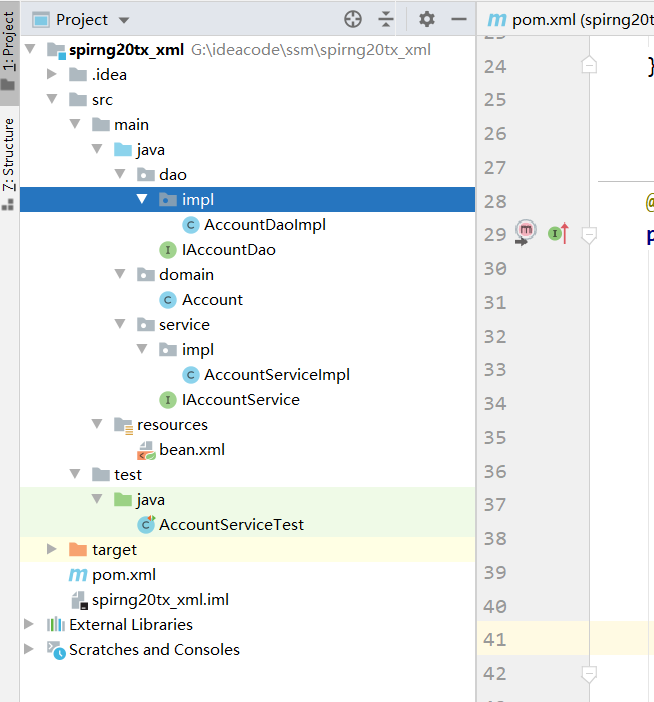Open the Z: Structure side tab
Screen dimensions: 654x702
pos(9,163)
